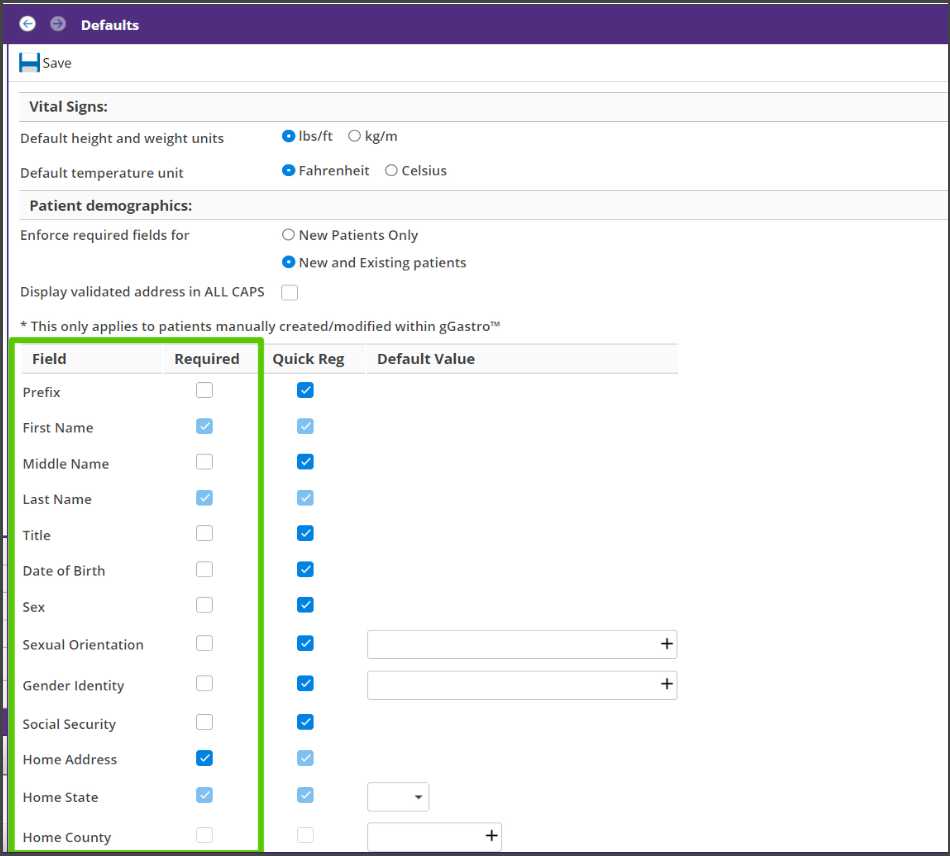Viewport: 950px width, 856px height.
Task: Add a Sexual Orientation default value with plus icon
Action: [x=666, y=643]
